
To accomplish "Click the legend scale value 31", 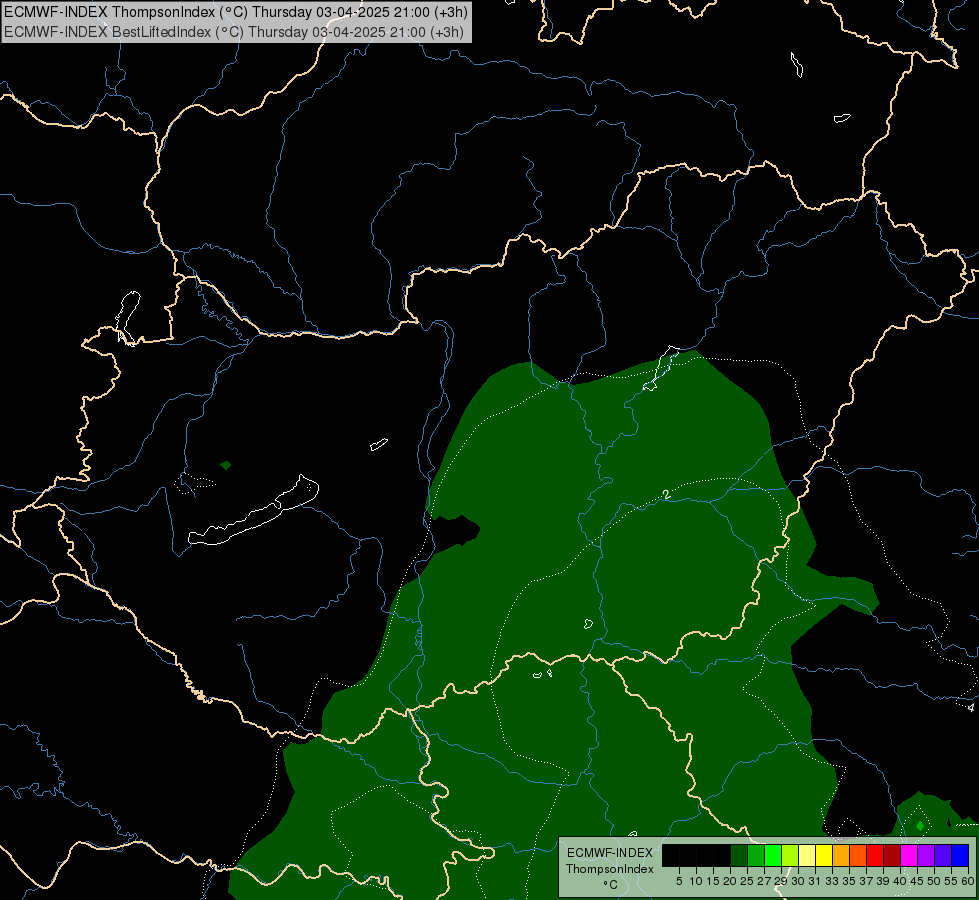I will click(815, 881).
